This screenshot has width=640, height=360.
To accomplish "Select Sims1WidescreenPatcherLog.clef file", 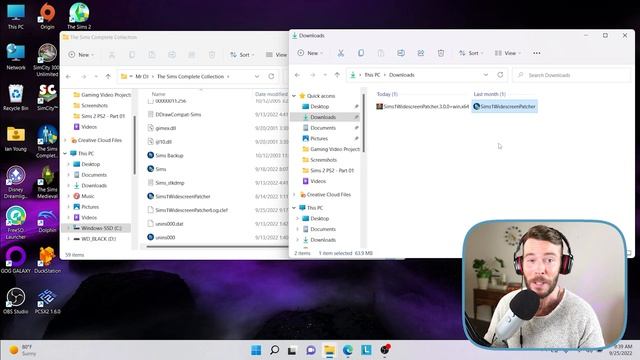I will (x=191, y=210).
